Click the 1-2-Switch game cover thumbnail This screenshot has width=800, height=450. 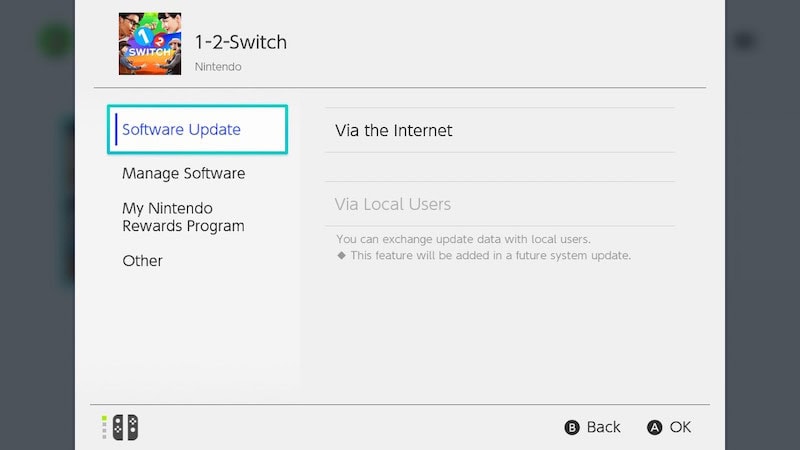[149, 44]
